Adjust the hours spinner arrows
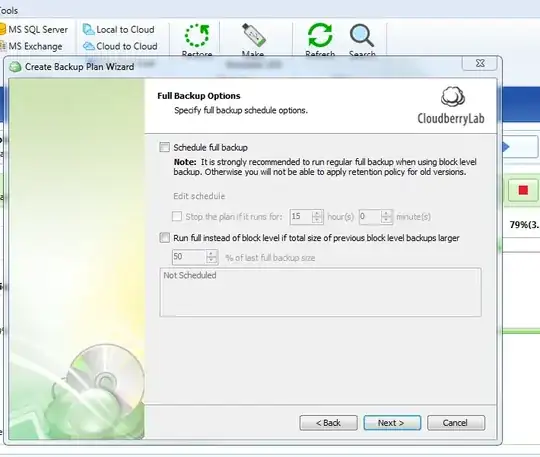540x457 pixels. [317, 217]
